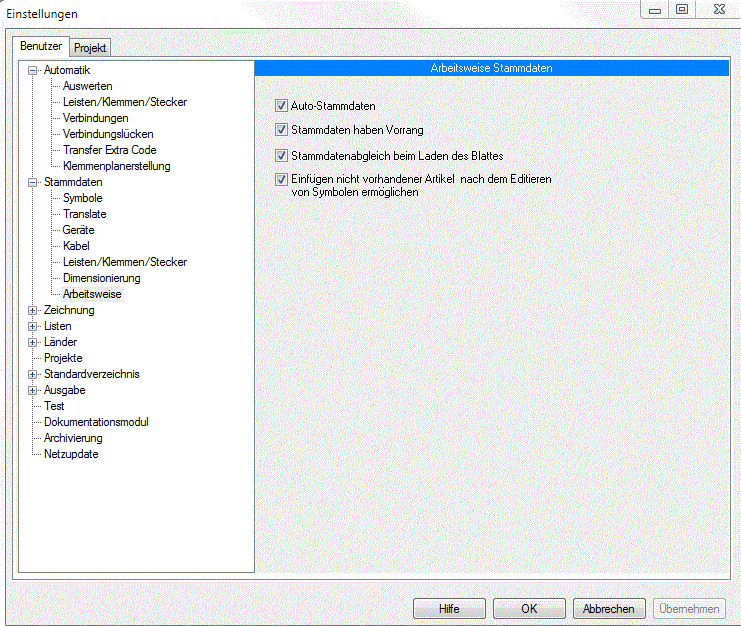Expand the Listen tree node

pyautogui.click(x=32, y=326)
